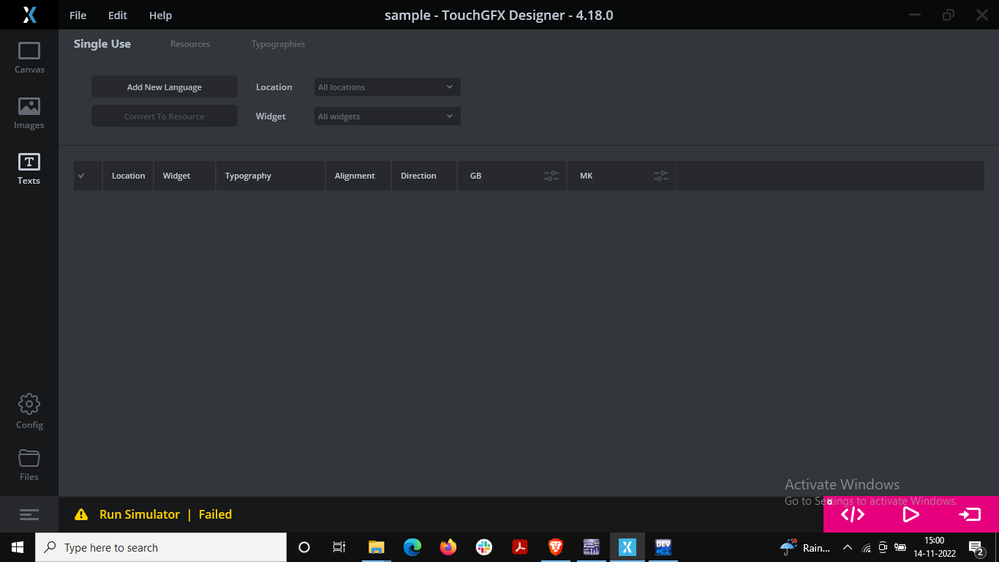Screen dimensions: 999x562
Task: Click the Failed status label
Action: (x=215, y=514)
